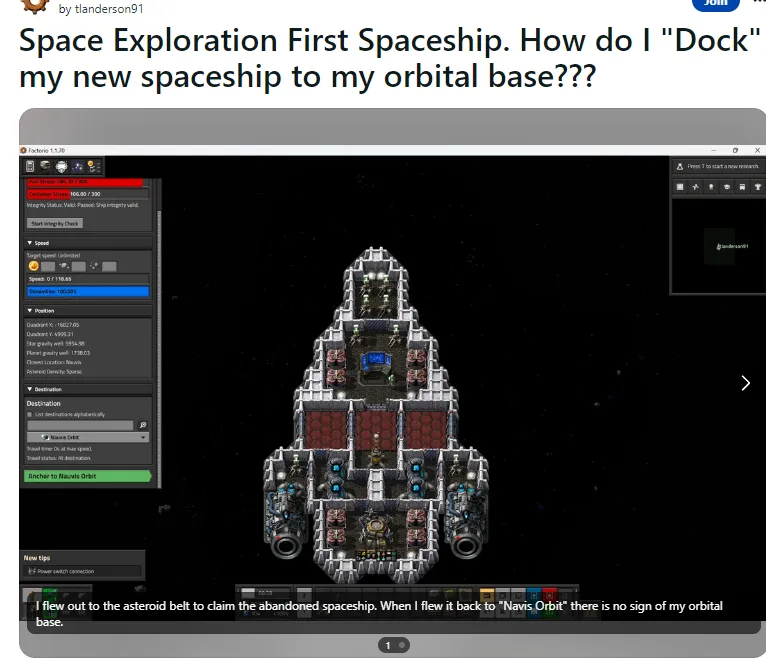Toggle List destinations alphabetically checkbox

29,414
